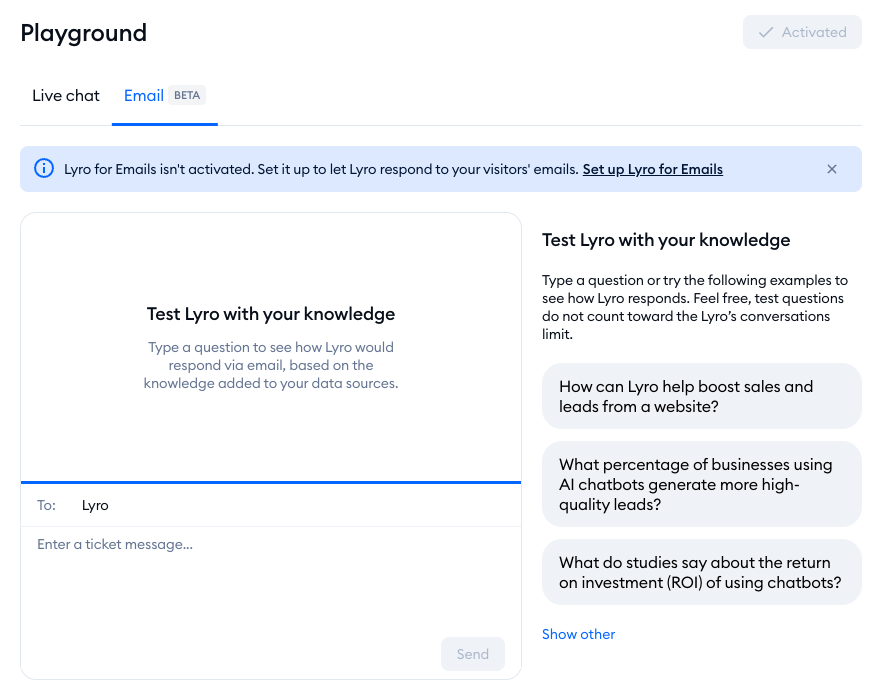Click the Playground page heading
879x695 pixels.
[x=84, y=33]
